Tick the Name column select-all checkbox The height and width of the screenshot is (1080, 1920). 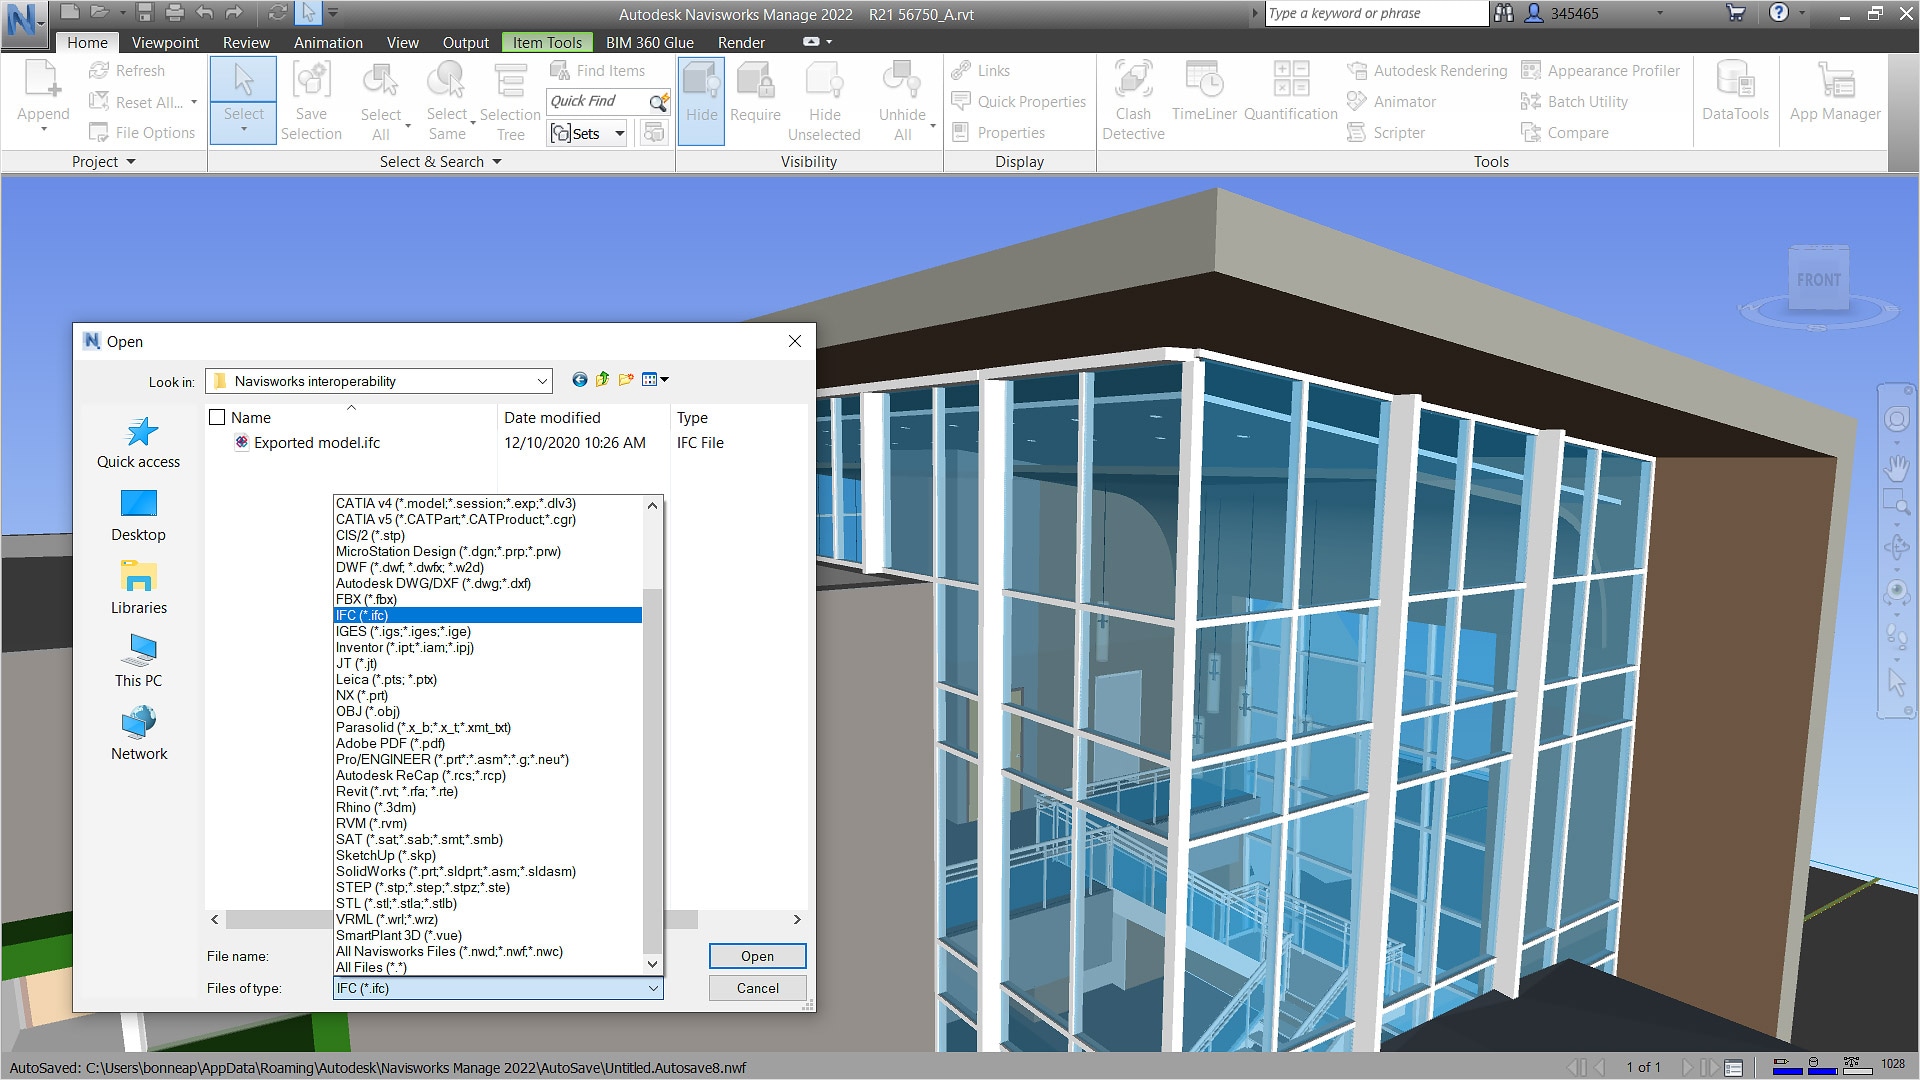[217, 418]
